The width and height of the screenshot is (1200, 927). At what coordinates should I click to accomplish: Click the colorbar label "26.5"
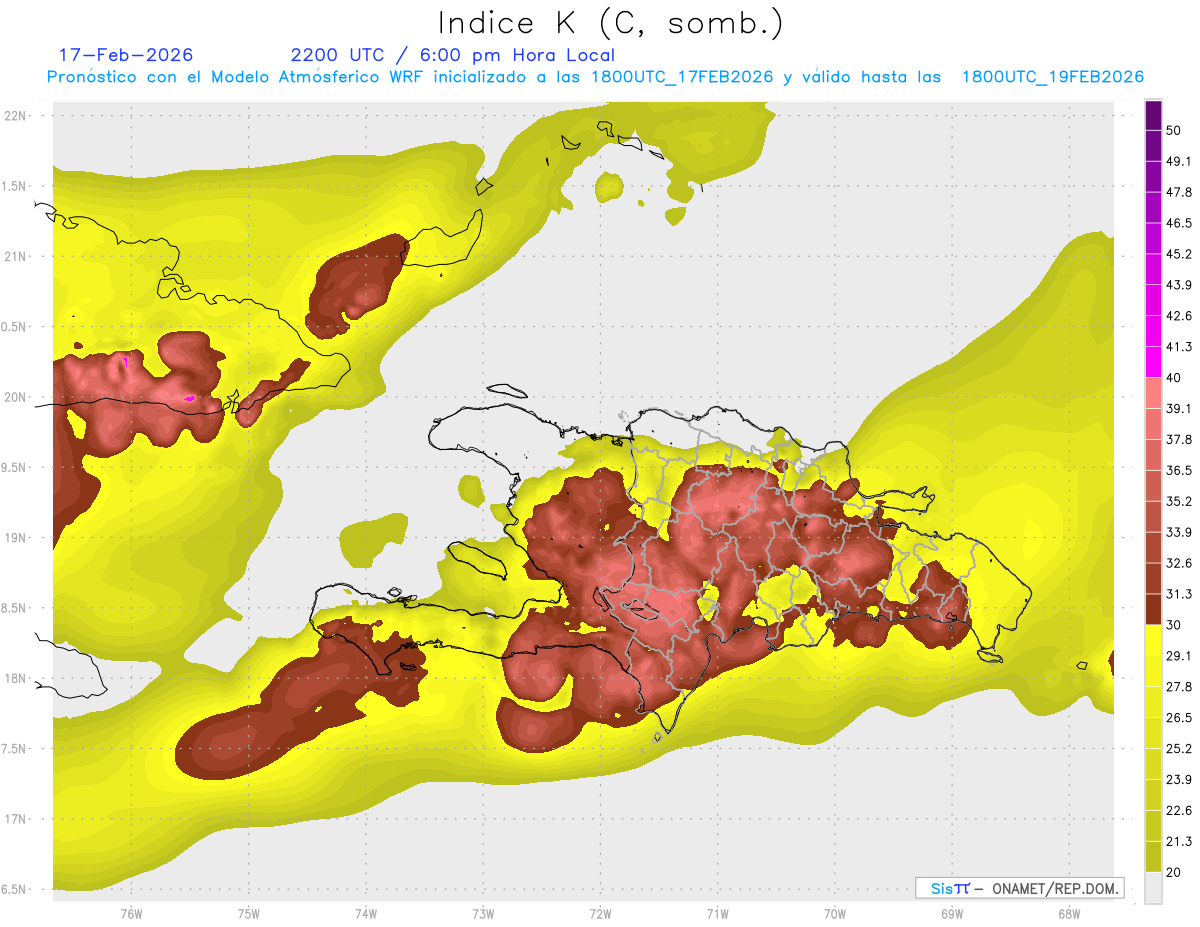pyautogui.click(x=1179, y=717)
